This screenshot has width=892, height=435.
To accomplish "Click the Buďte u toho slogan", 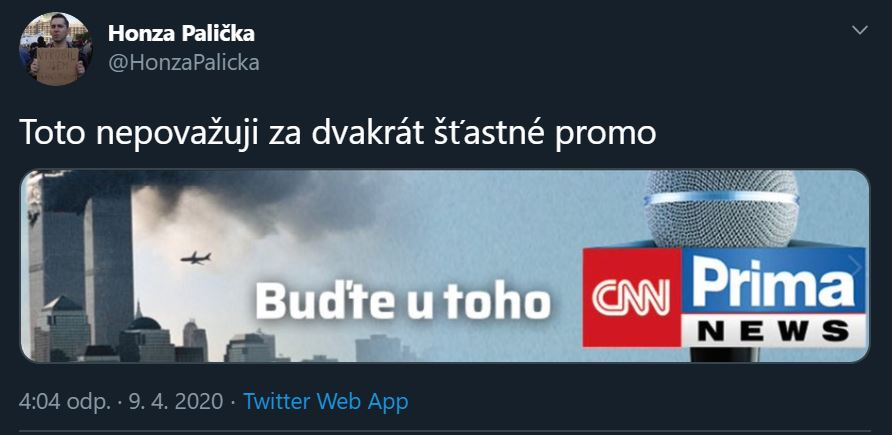I will click(x=402, y=302).
